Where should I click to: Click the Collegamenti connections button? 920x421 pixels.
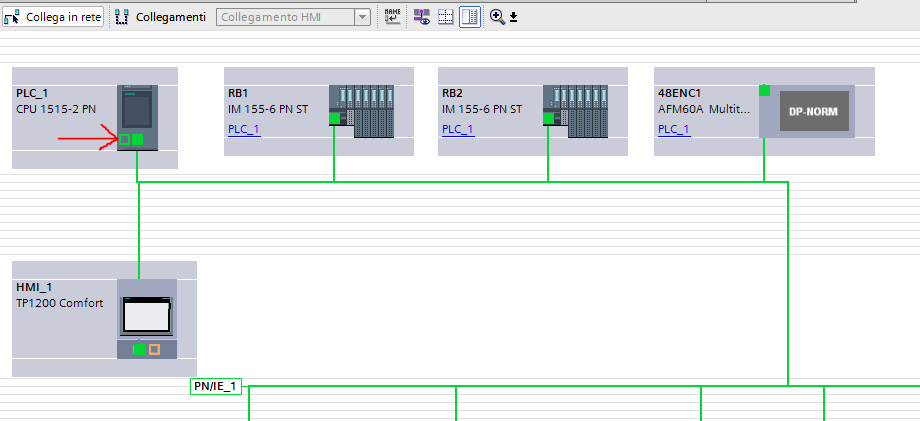click(160, 17)
